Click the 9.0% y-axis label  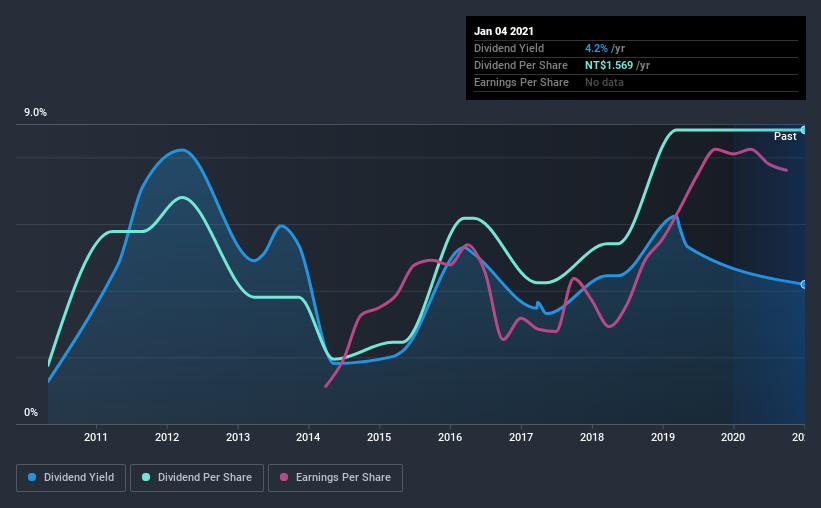click(36, 113)
